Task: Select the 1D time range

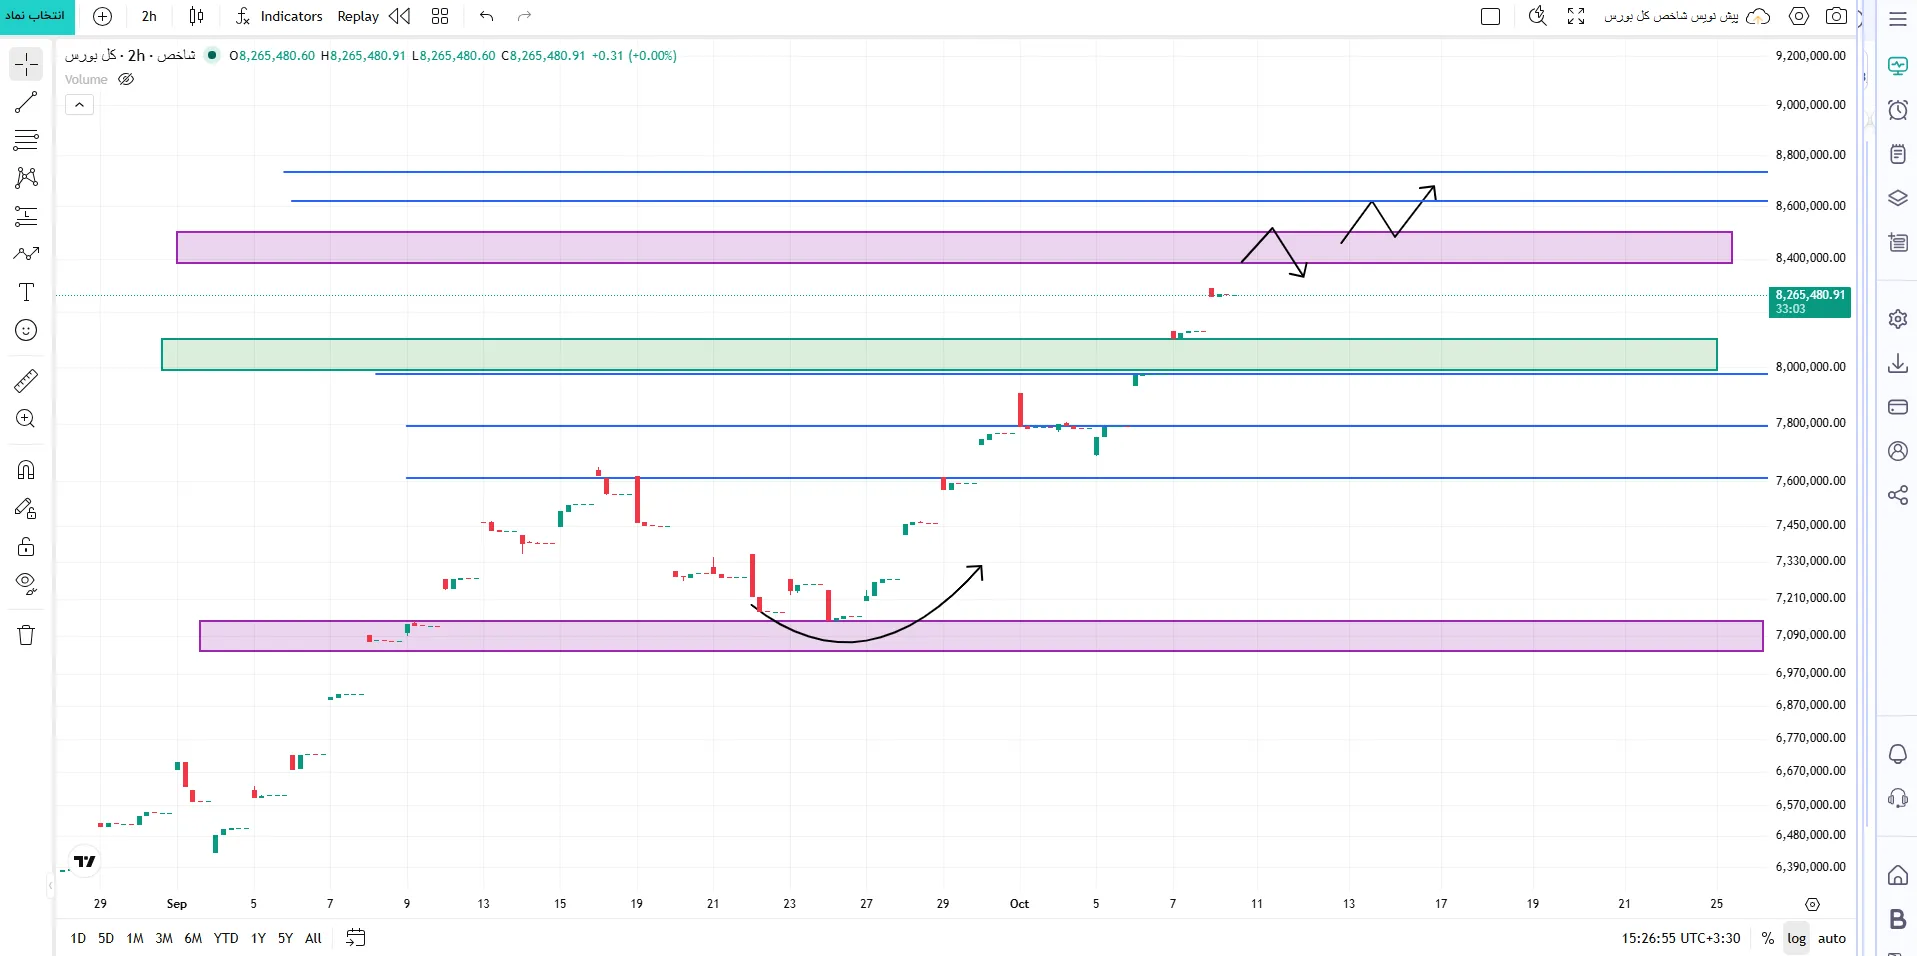Action: pyautogui.click(x=78, y=938)
